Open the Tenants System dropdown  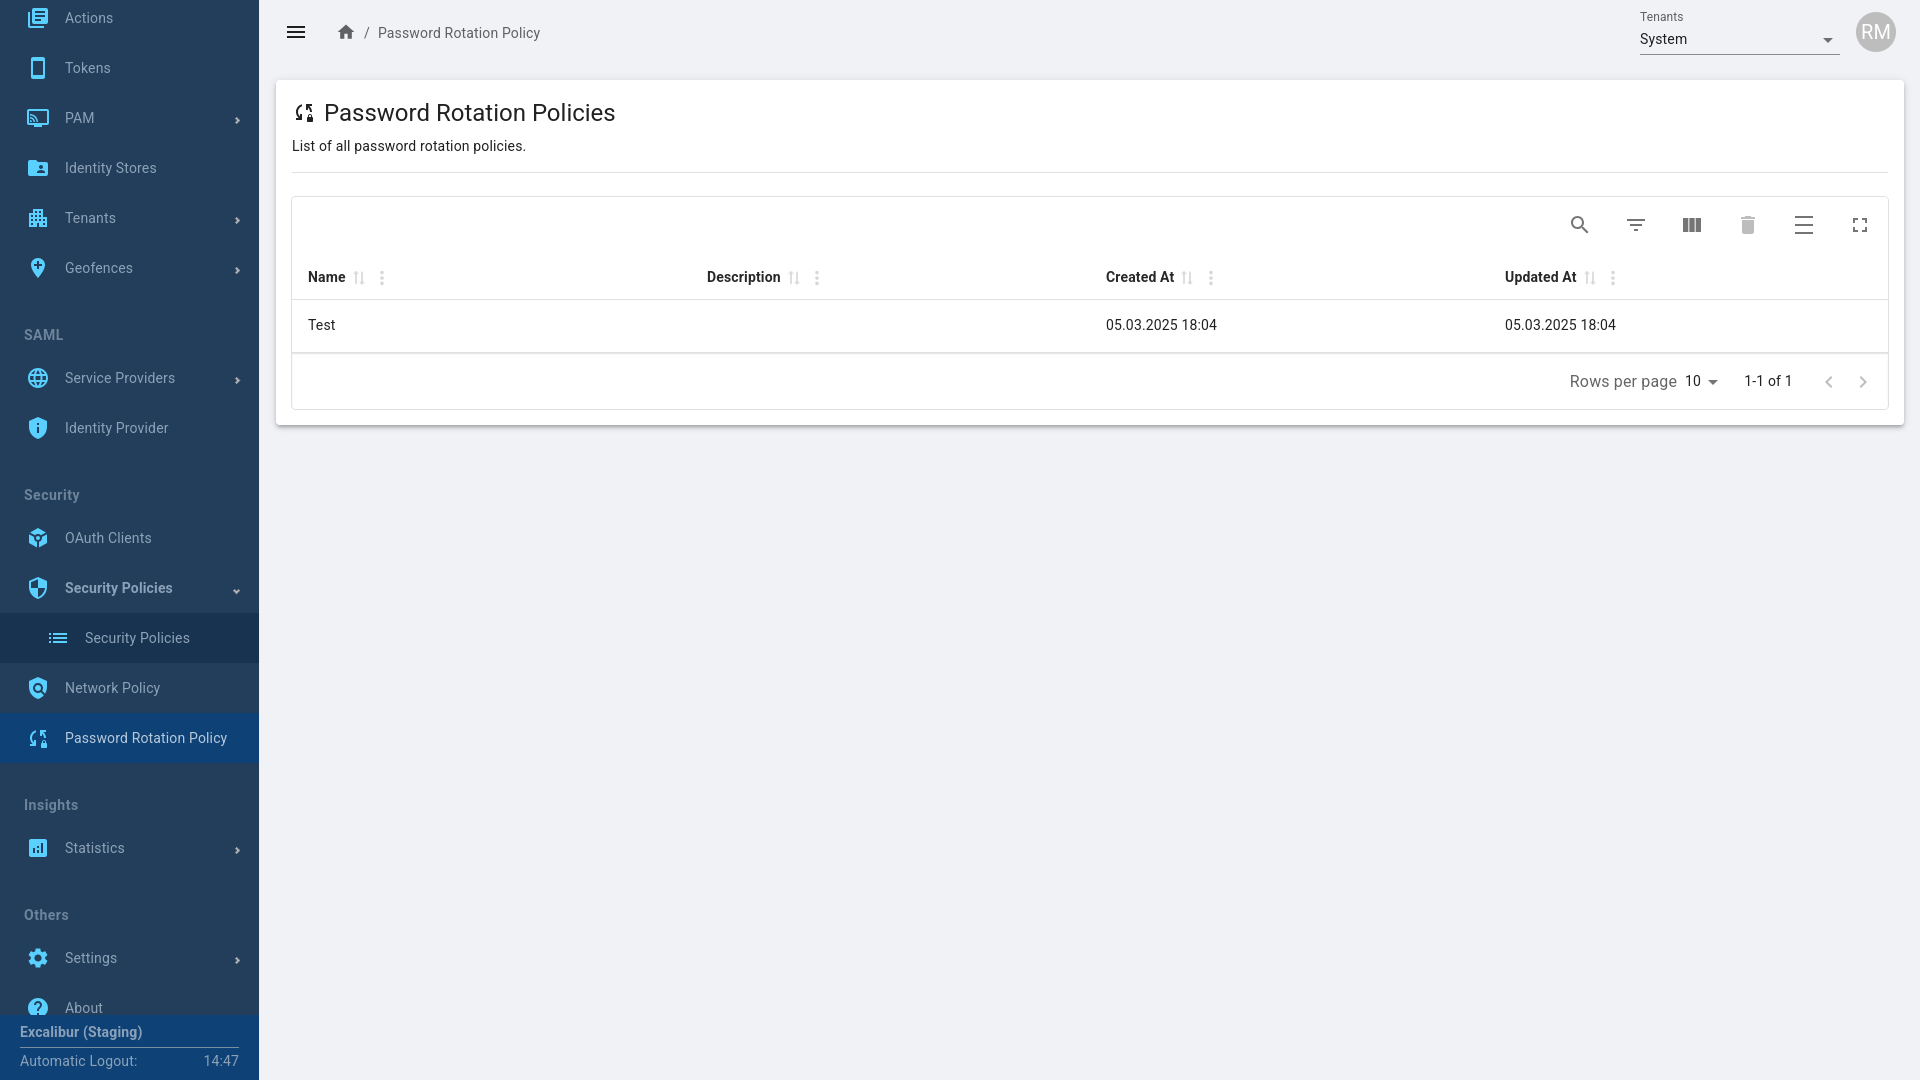pyautogui.click(x=1738, y=40)
